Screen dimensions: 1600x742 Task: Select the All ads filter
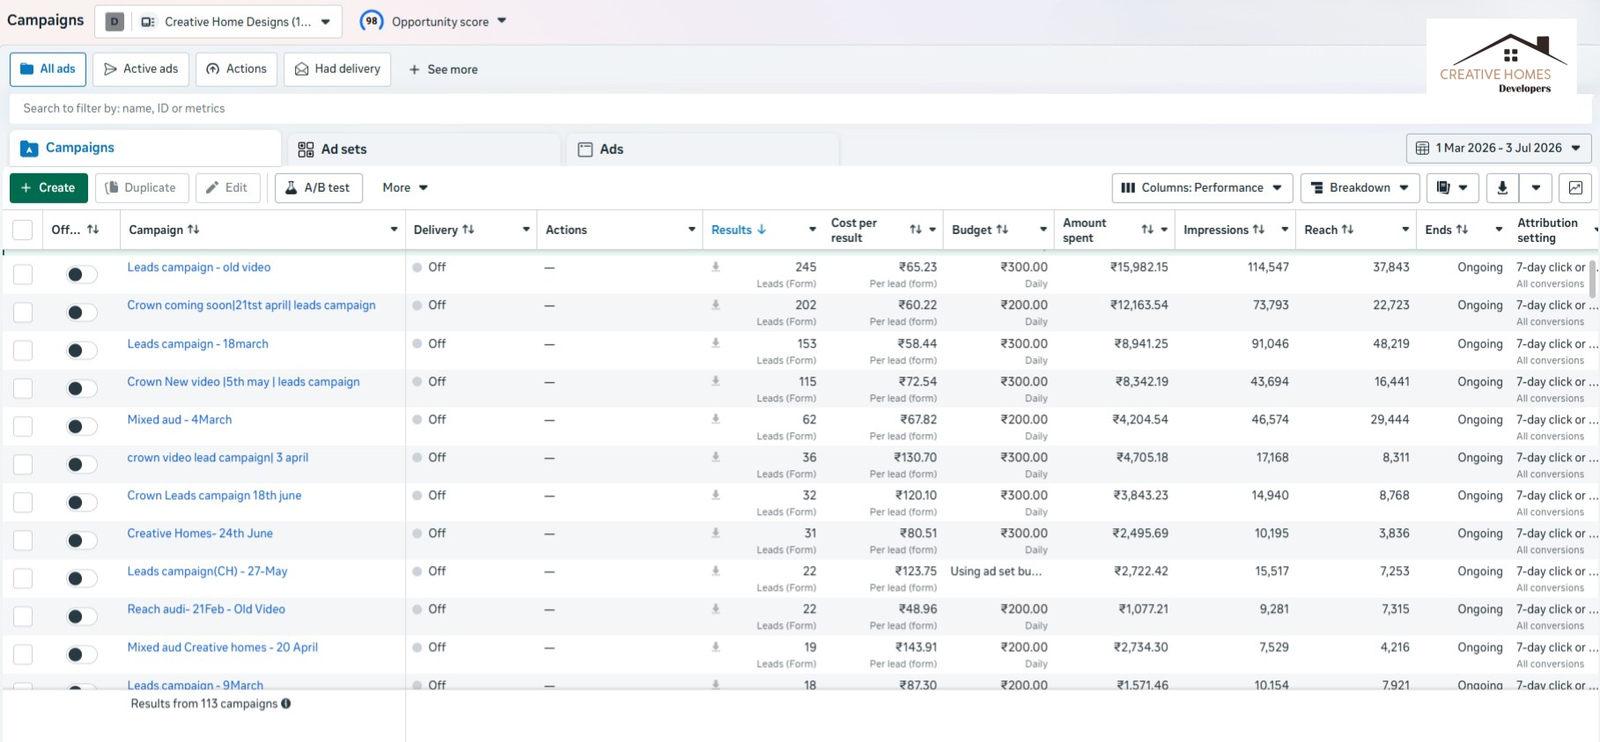point(48,69)
